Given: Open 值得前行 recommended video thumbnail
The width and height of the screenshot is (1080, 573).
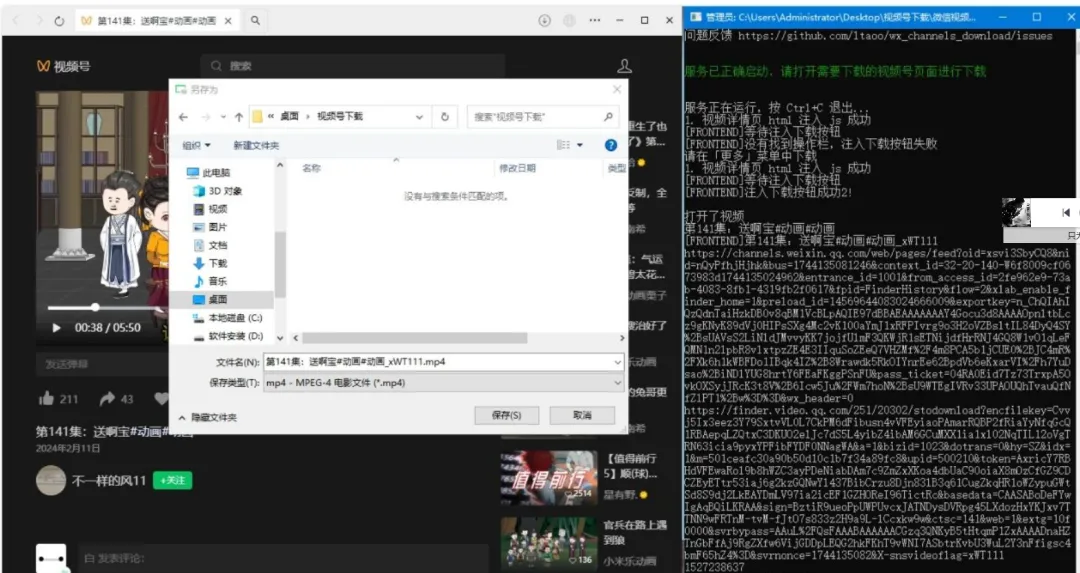Looking at the screenshot, I should click(x=549, y=478).
